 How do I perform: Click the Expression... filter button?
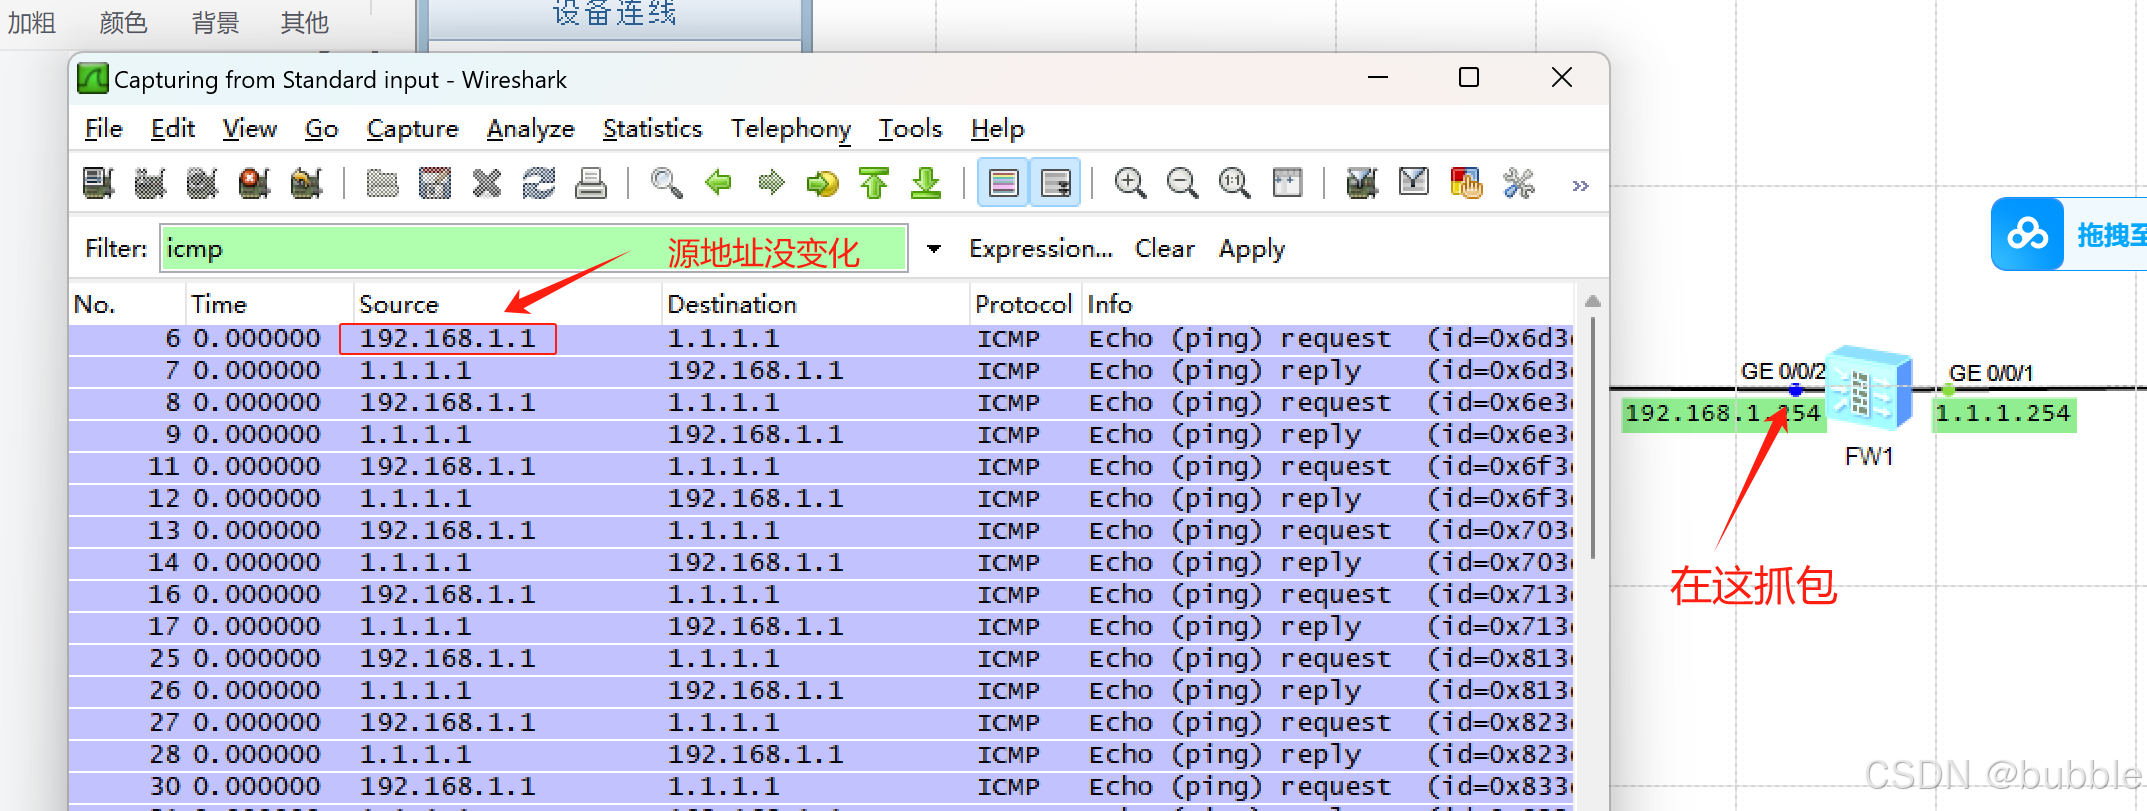point(1040,249)
